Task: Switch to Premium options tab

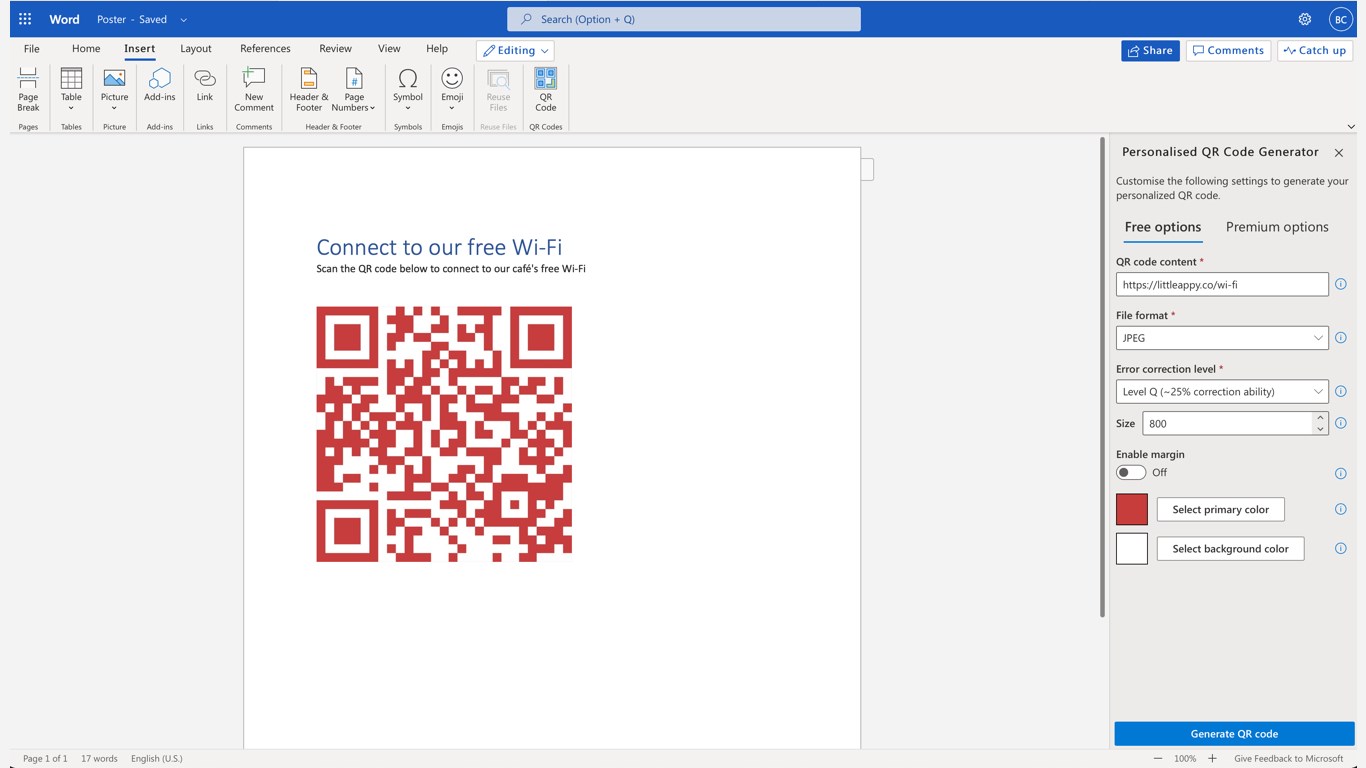Action: [1277, 227]
